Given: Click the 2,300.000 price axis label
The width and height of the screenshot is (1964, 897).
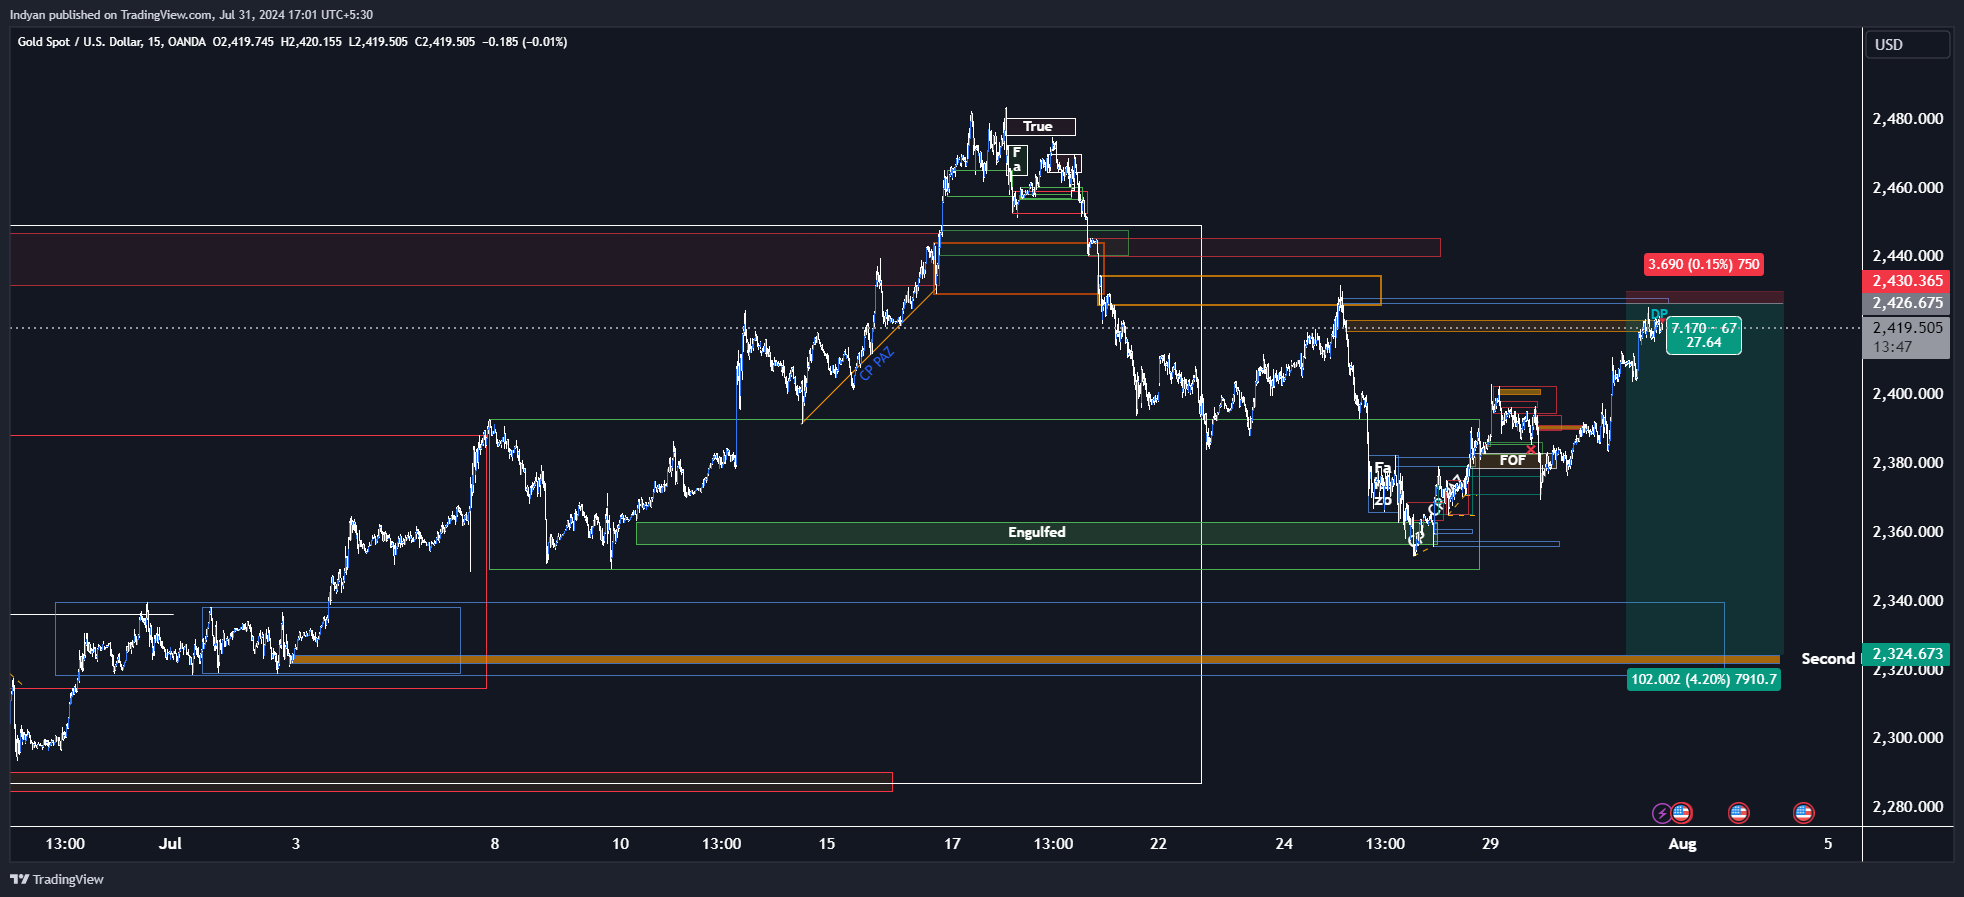Looking at the screenshot, I should click(x=1908, y=738).
